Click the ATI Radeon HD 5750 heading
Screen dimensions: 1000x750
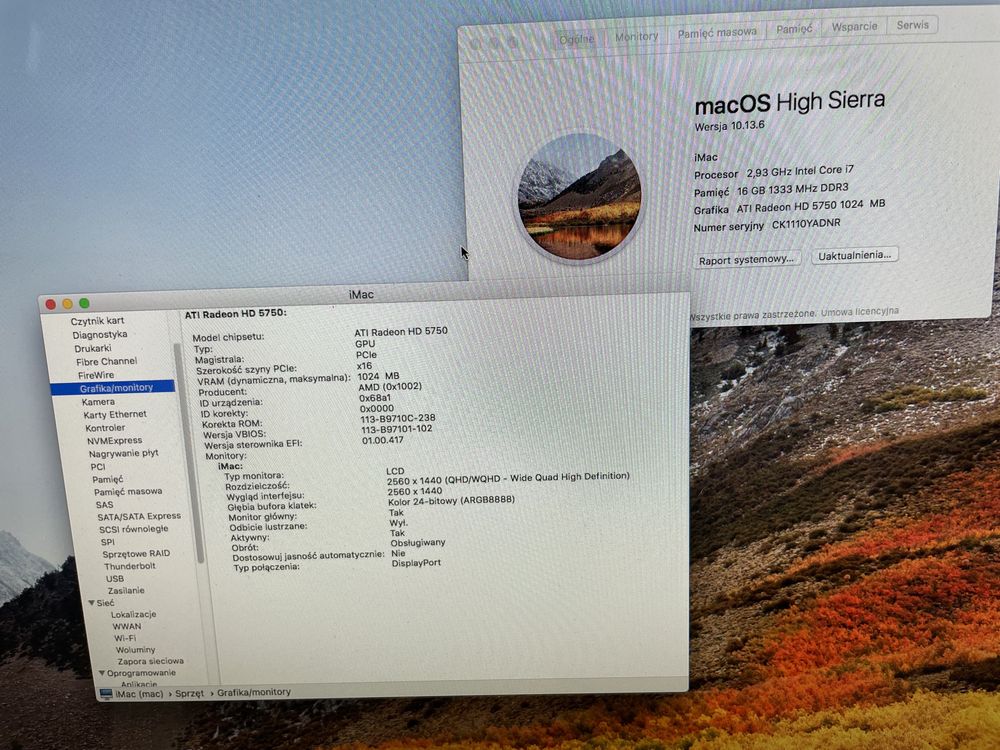click(x=235, y=314)
